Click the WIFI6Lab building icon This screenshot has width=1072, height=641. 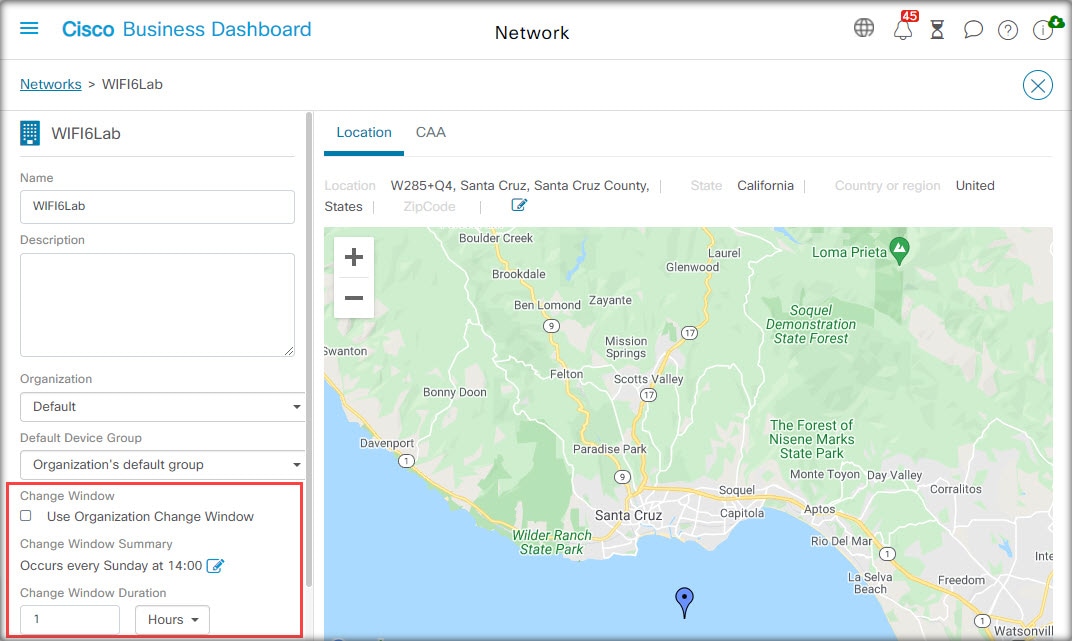point(30,133)
